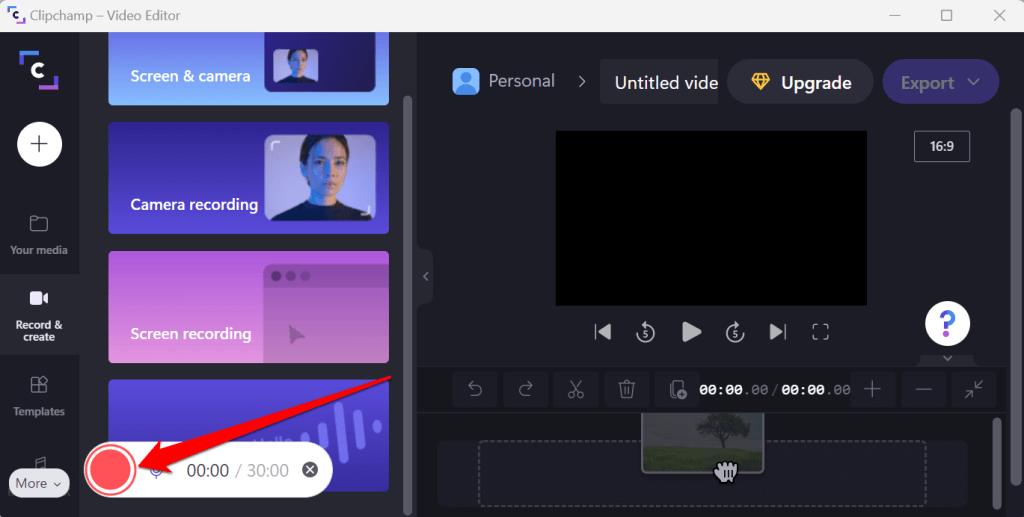Click the black video preview canvas
The width and height of the screenshot is (1024, 517).
point(711,218)
